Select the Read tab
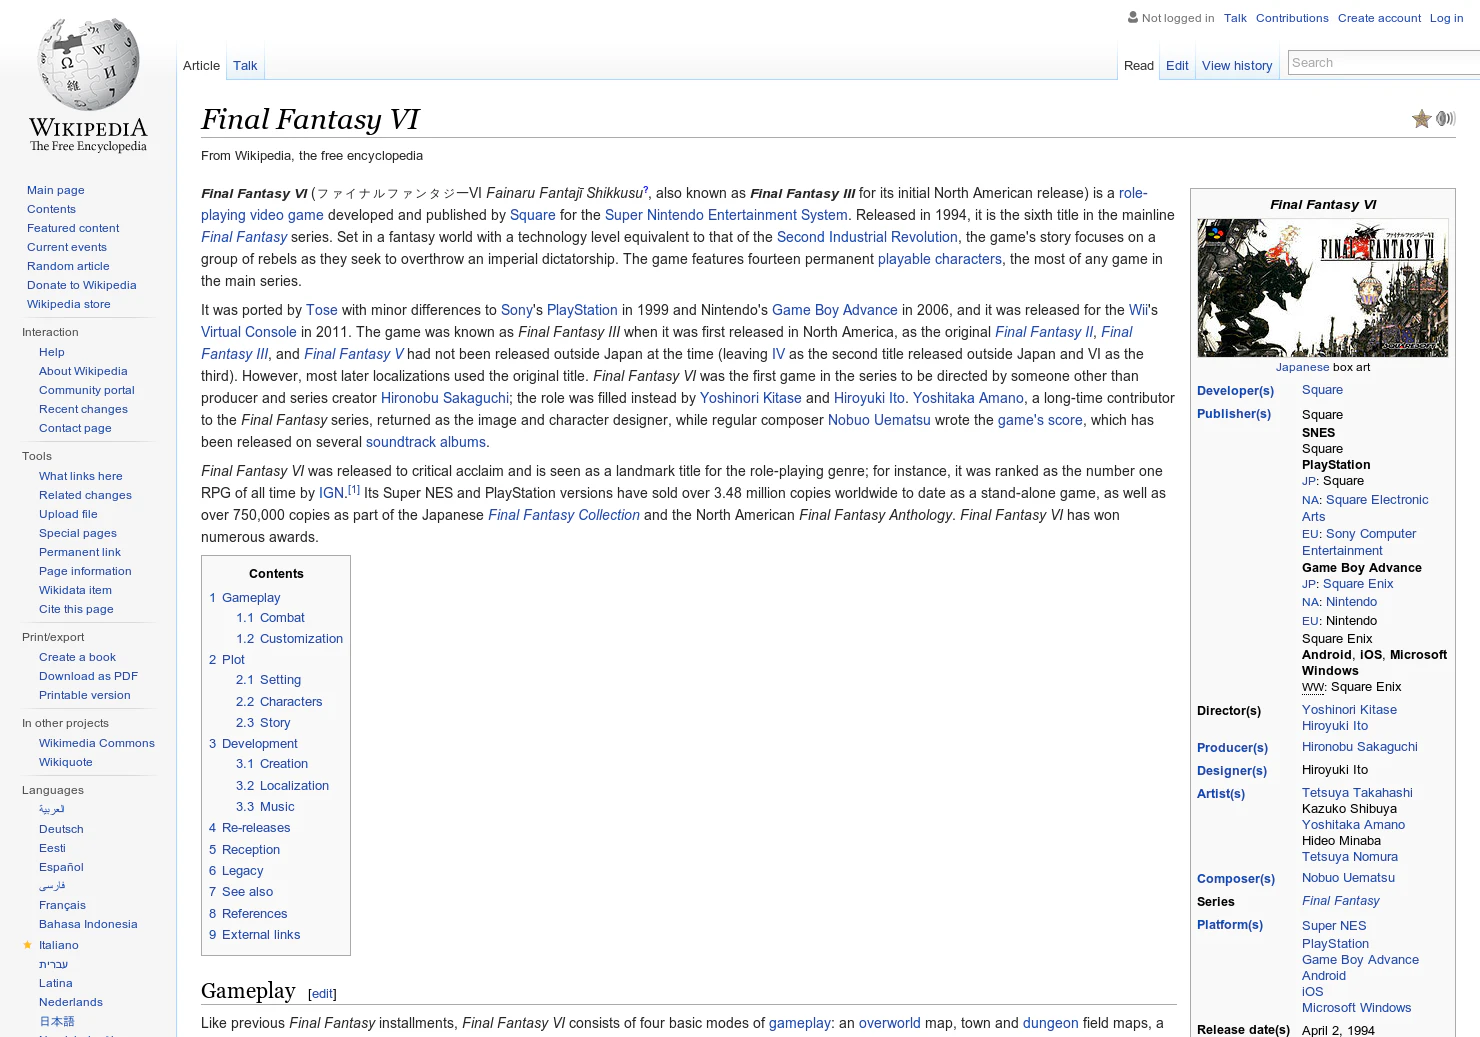This screenshot has height=1037, width=1480. 1139,66
